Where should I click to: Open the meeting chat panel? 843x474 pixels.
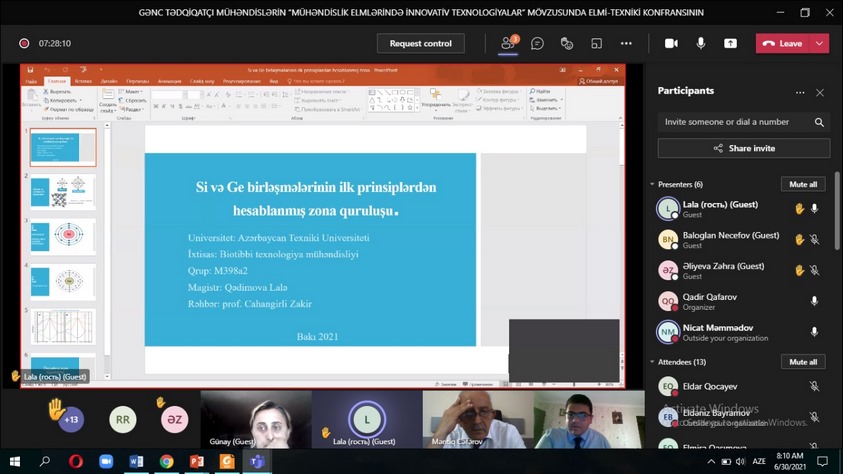point(537,44)
